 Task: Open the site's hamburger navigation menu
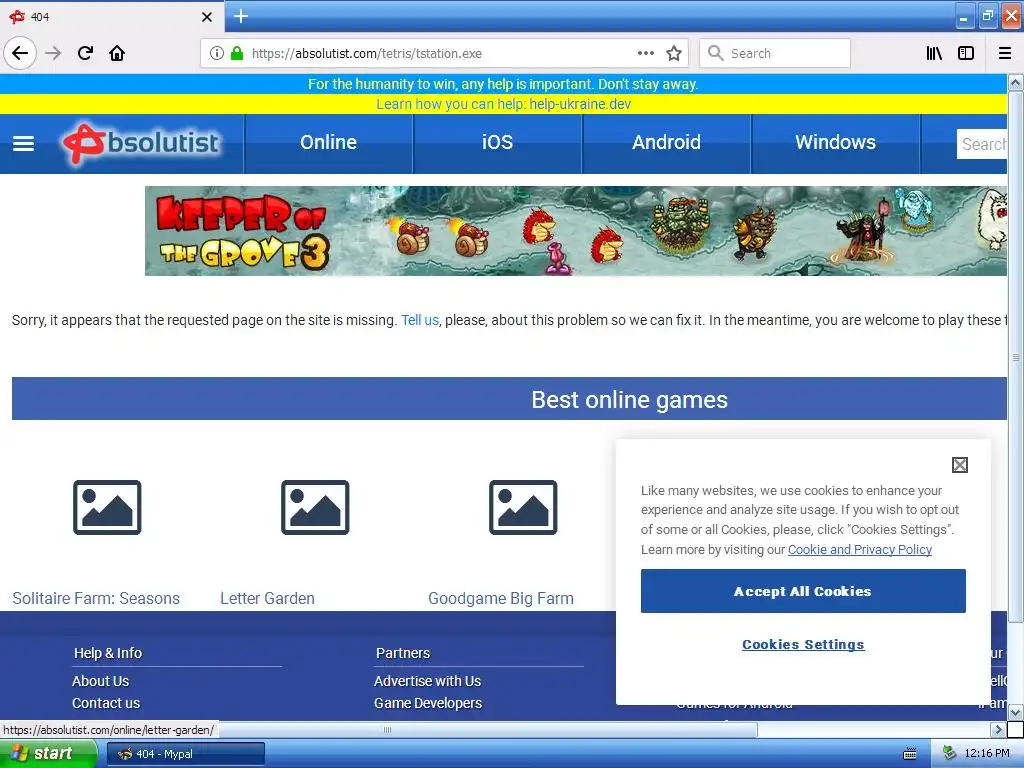(24, 144)
